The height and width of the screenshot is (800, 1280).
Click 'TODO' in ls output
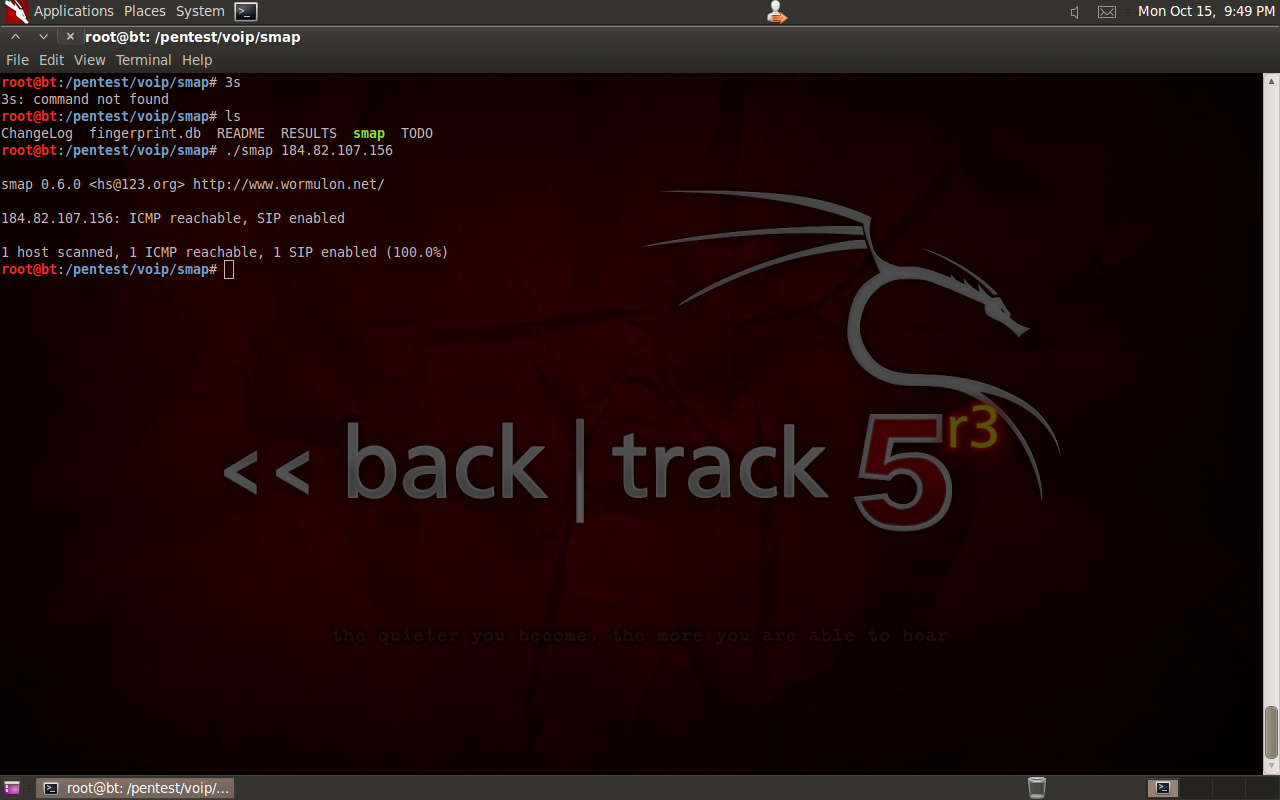[417, 133]
